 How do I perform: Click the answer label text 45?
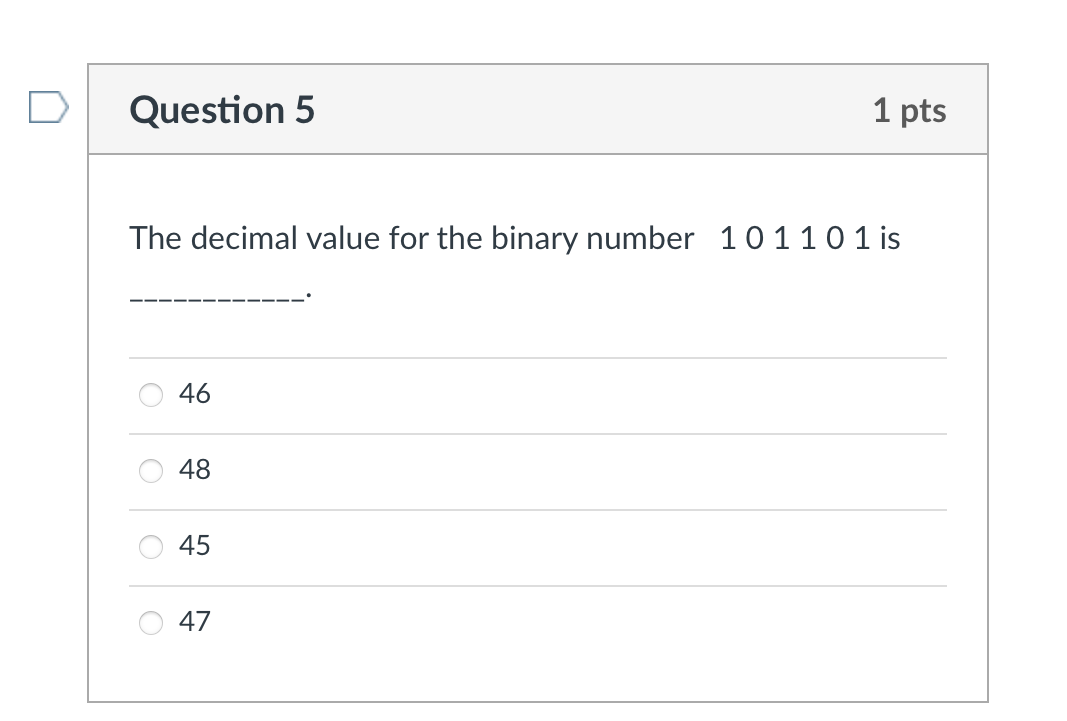click(x=195, y=546)
